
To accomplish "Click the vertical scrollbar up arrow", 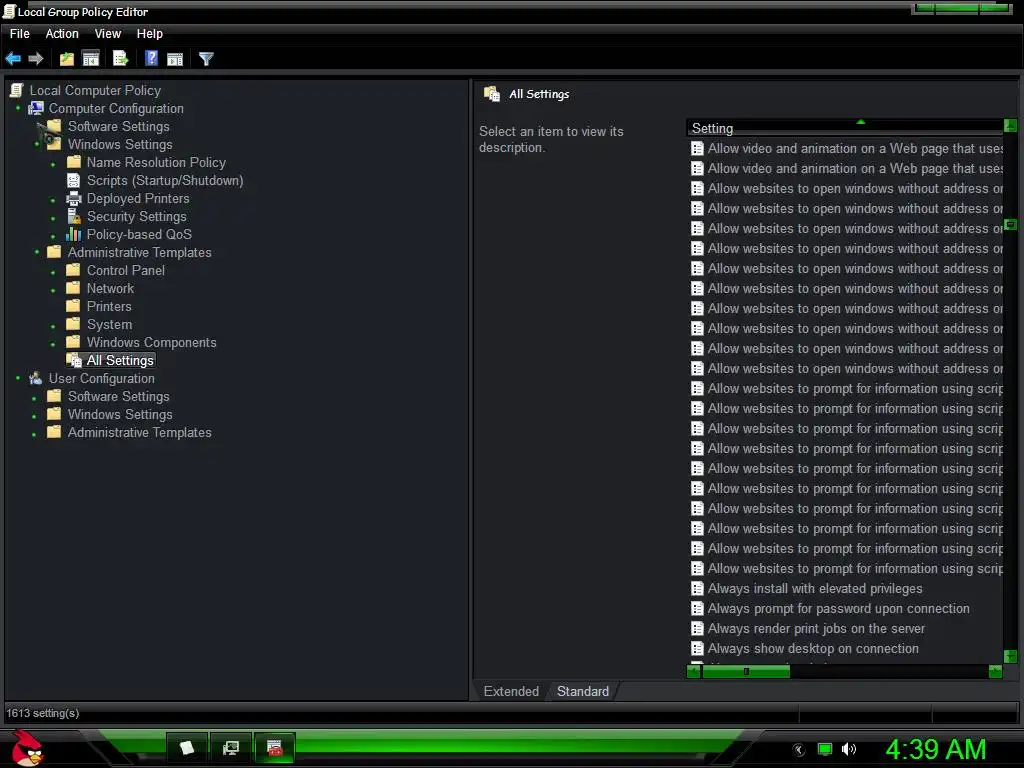I will (1010, 125).
